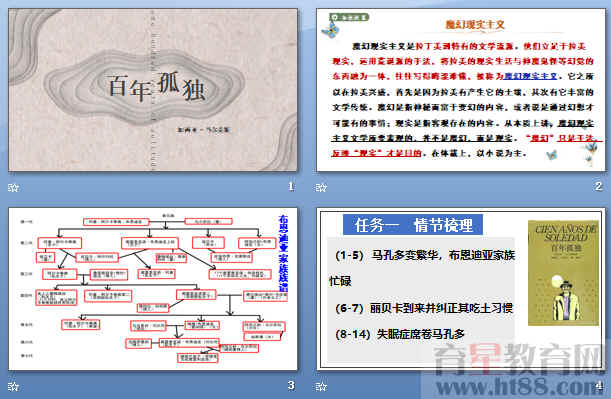Click the green label badge on slide 2
The height and width of the screenshot is (399, 611).
350,17
